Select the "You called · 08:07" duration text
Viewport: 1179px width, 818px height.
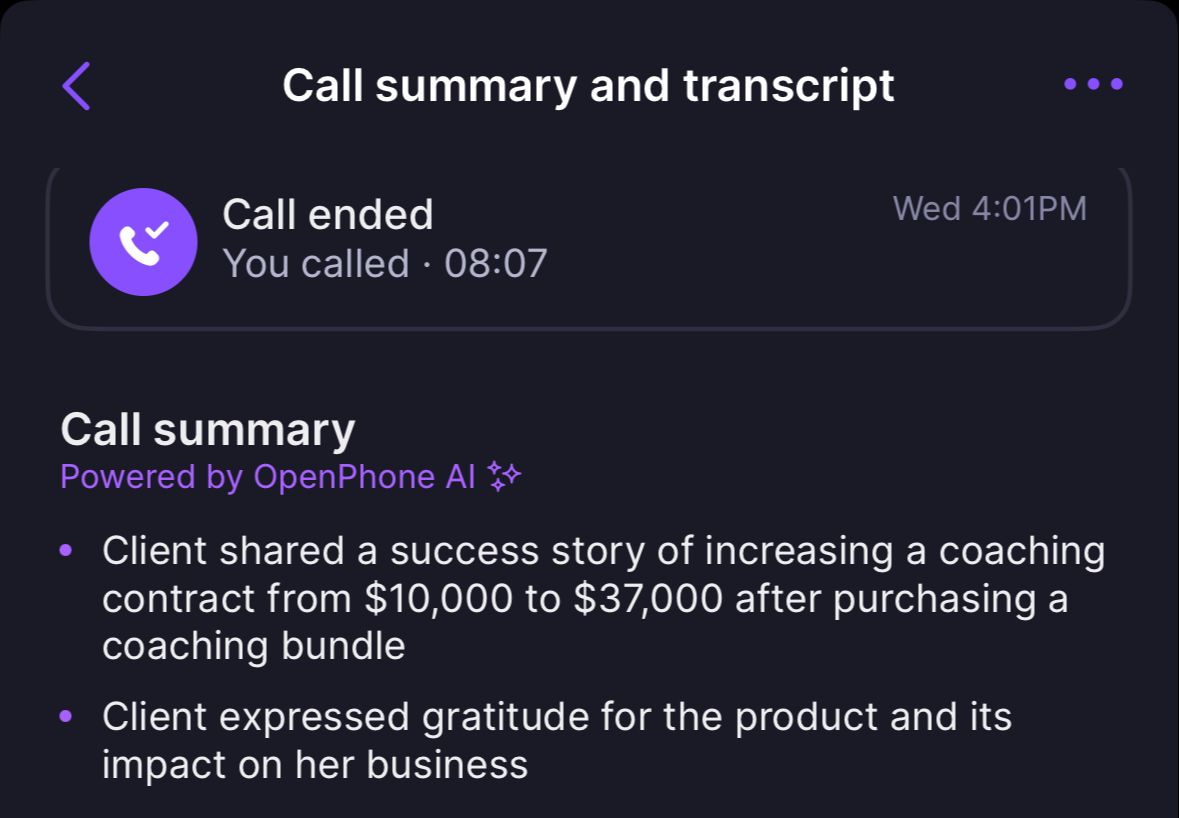385,264
